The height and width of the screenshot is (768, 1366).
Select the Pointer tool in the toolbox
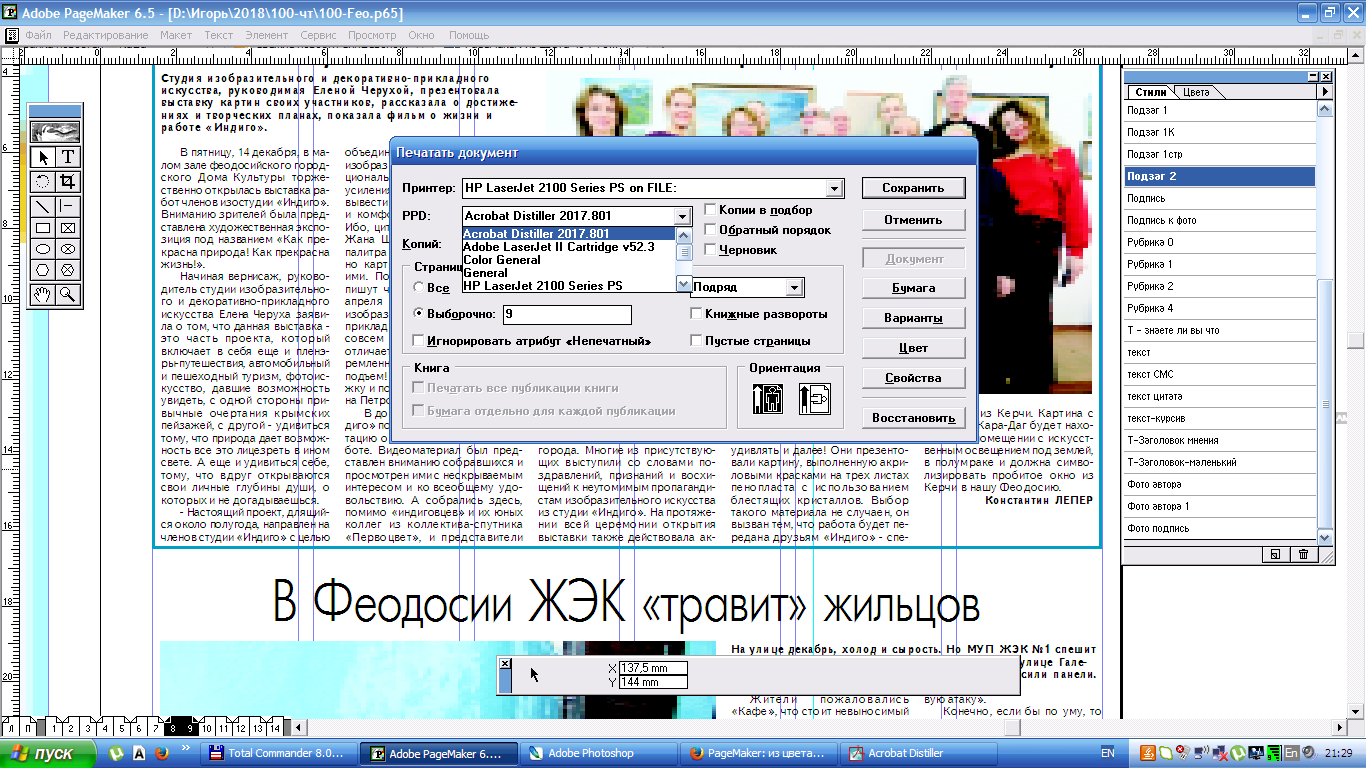tap(43, 157)
